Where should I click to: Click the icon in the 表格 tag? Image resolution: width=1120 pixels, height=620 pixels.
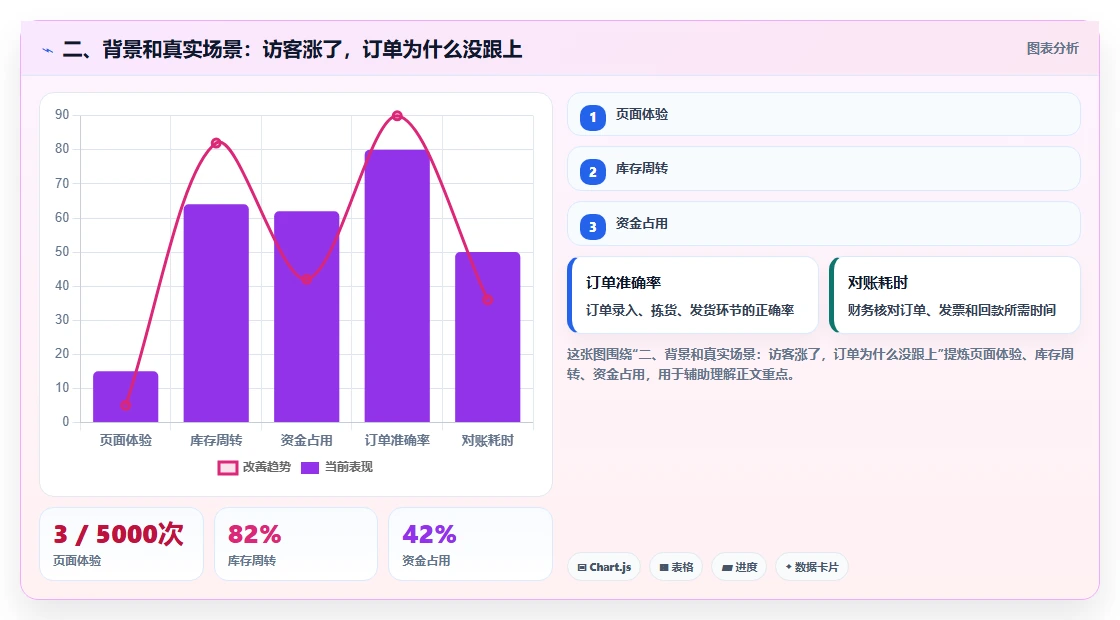[x=664, y=567]
